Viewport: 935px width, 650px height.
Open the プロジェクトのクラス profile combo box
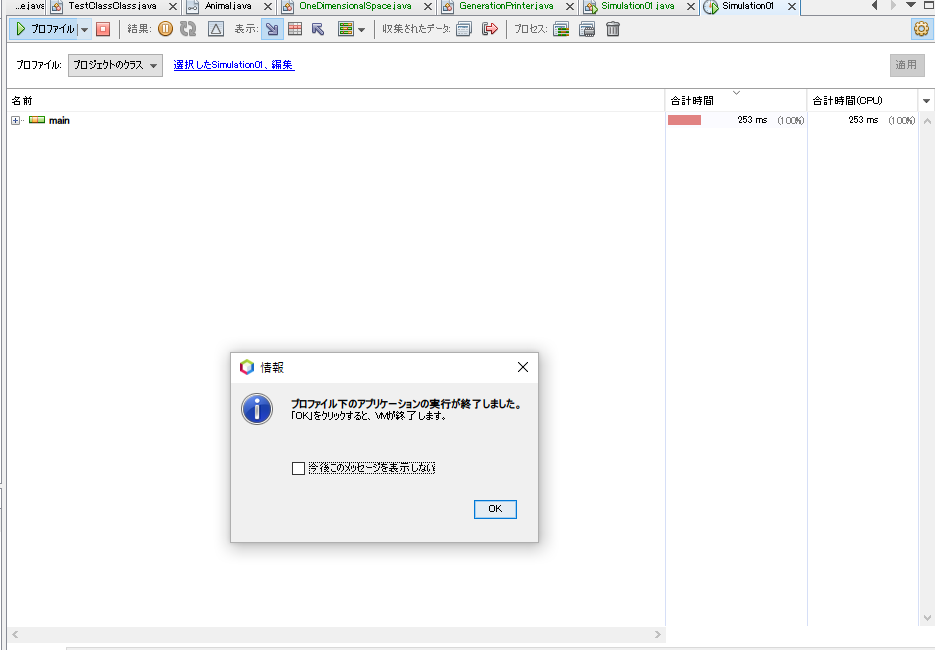coord(115,65)
